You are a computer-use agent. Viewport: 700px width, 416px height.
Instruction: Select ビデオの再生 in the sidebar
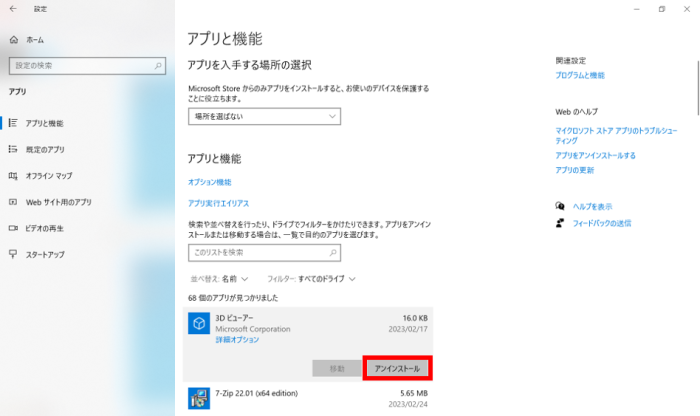tap(45, 228)
